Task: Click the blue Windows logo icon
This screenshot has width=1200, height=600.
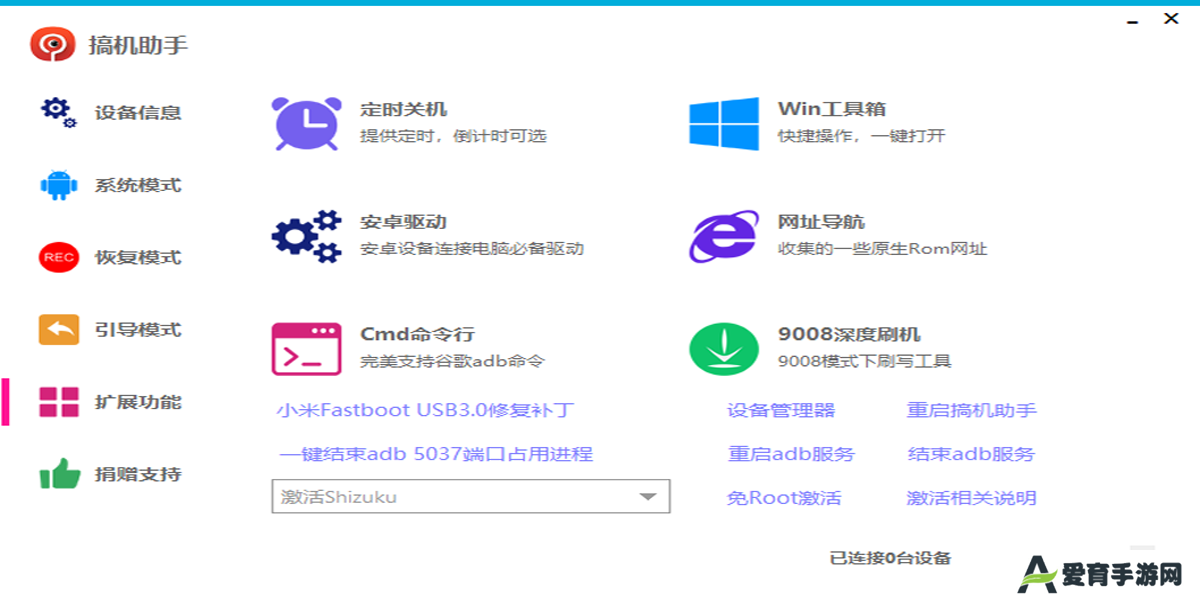Action: 724,123
